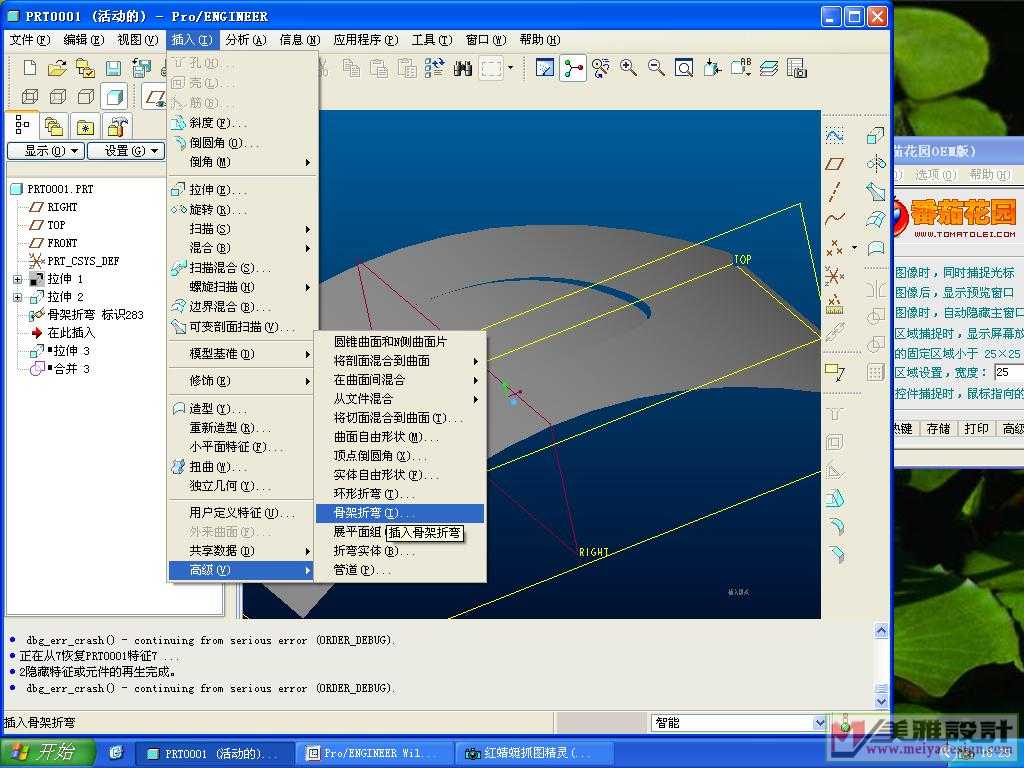1024x768 pixels.
Task: Click the Refit view icon
Action: (684, 68)
